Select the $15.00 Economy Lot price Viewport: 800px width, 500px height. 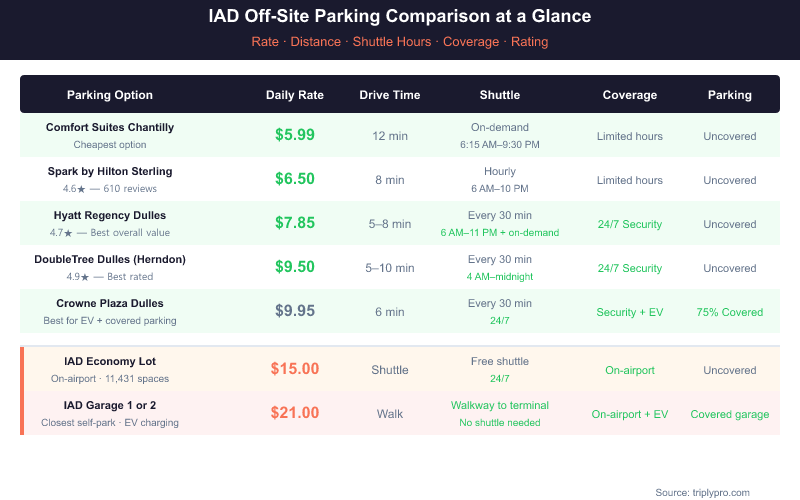tap(295, 369)
